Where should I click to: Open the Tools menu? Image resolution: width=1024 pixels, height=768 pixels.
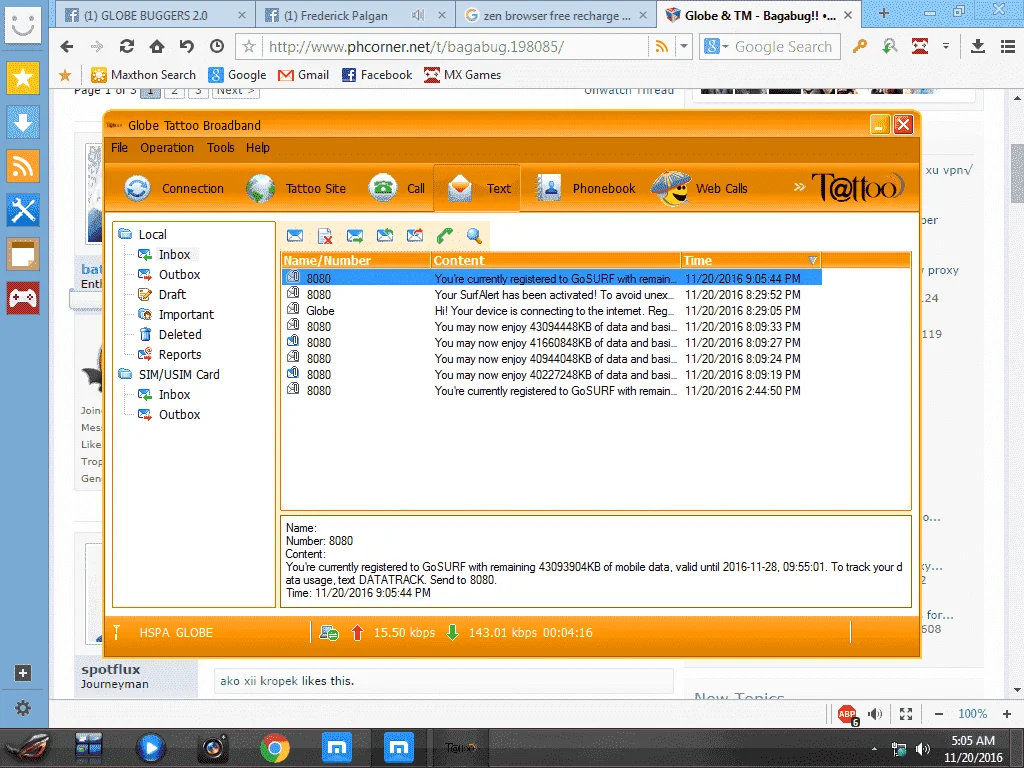click(221, 148)
